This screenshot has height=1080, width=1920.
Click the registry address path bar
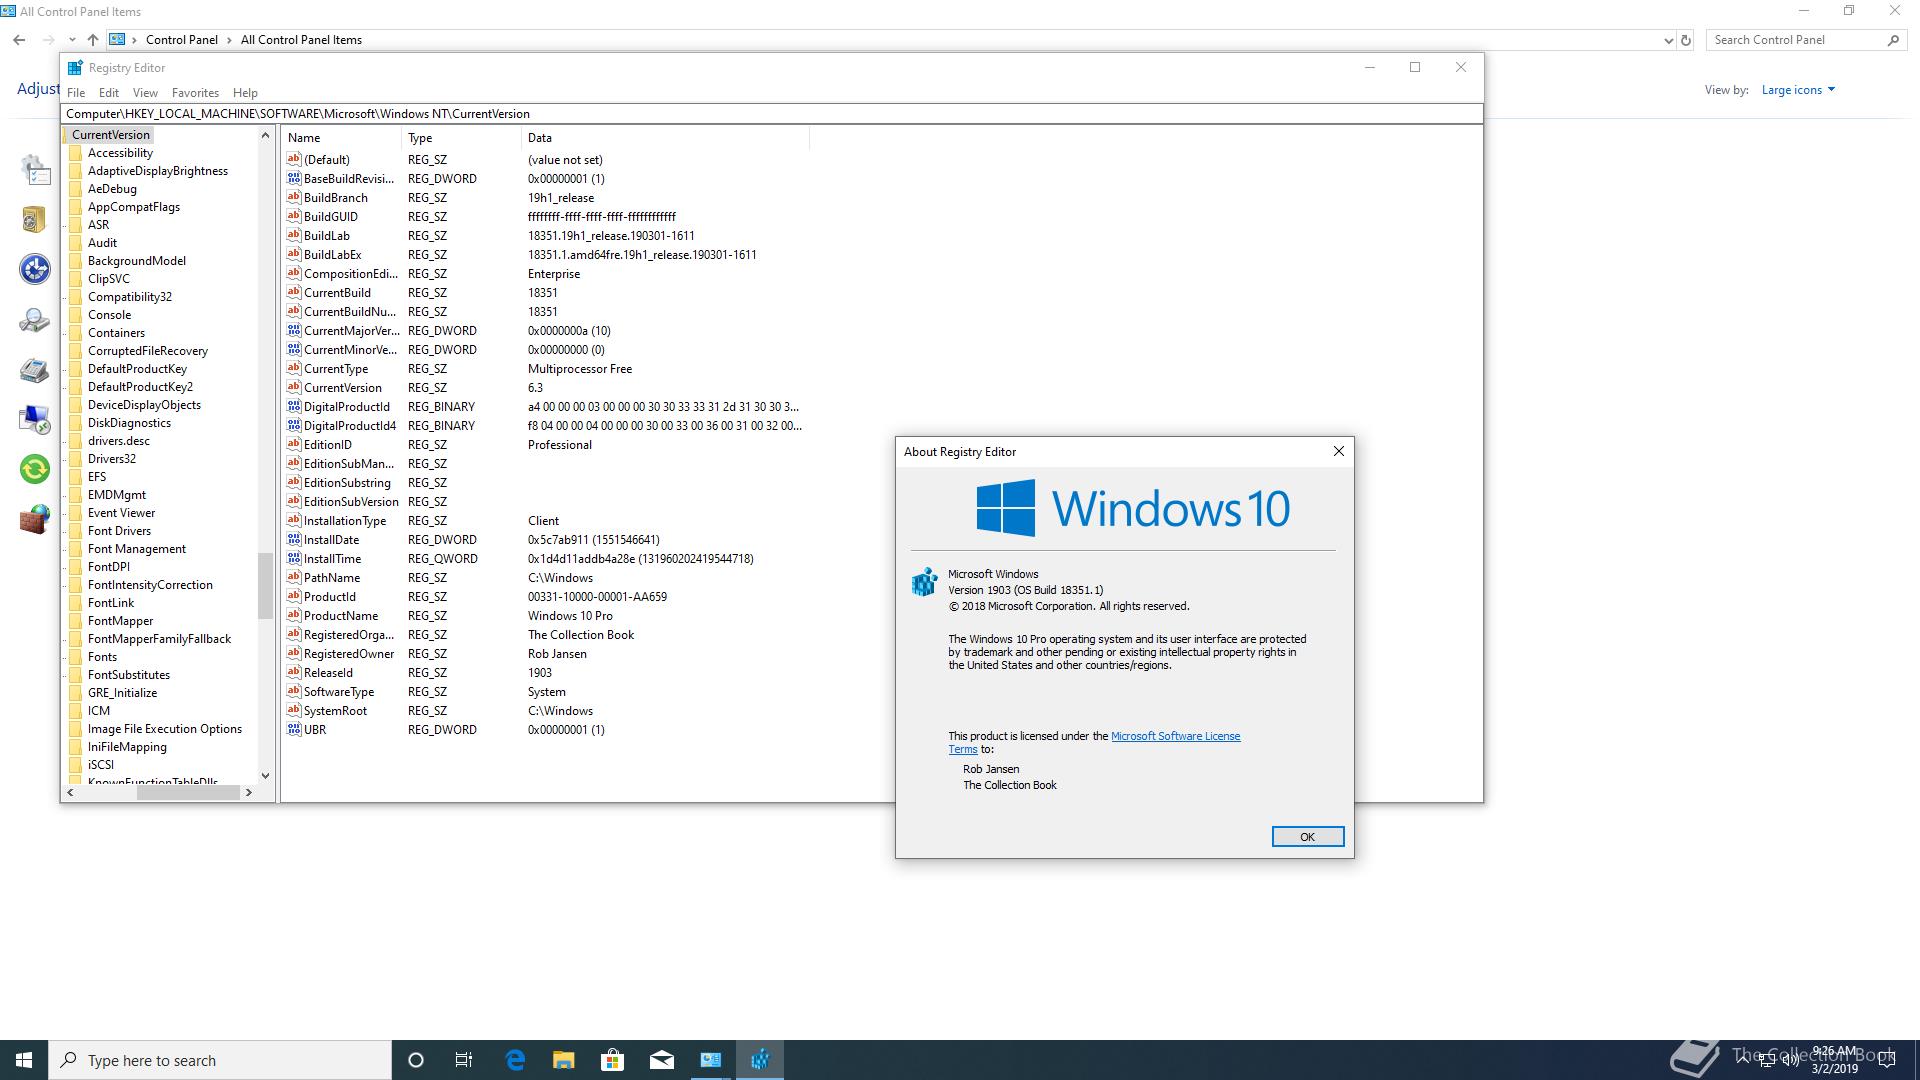(x=771, y=114)
